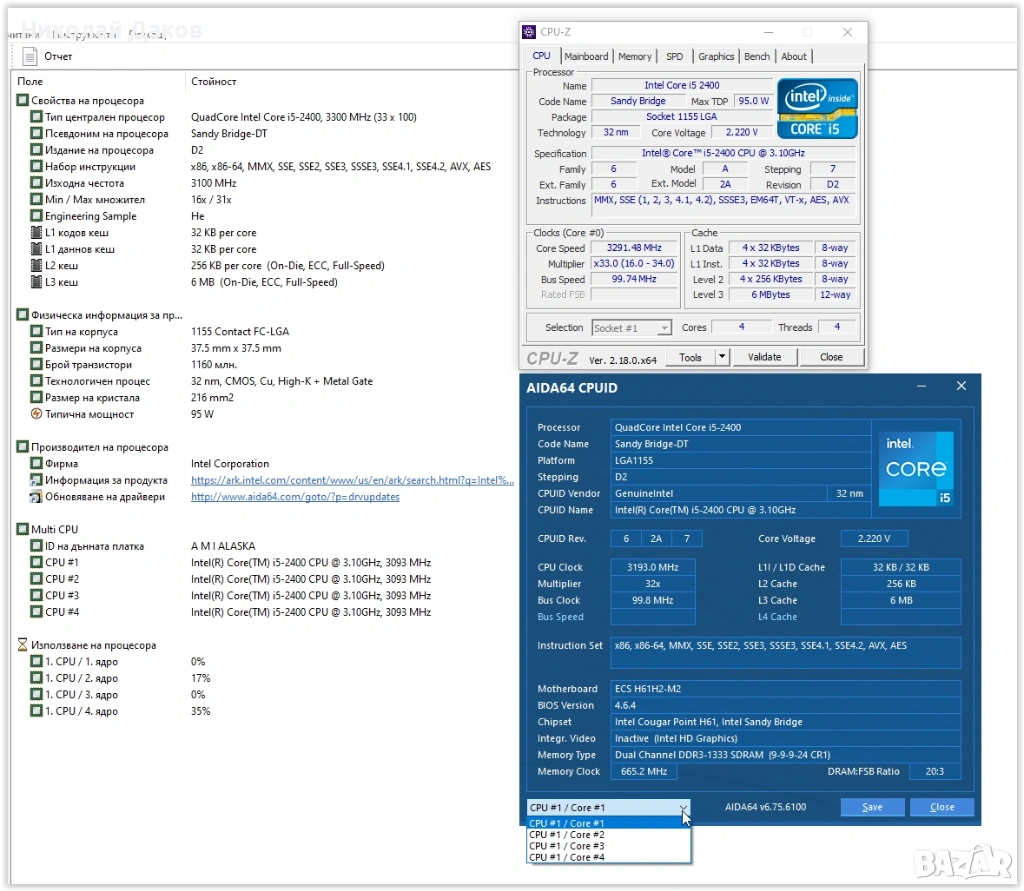Choose CPU #1 / Core #3 from the list
Viewport: 1024px width, 891px height.
coord(567,846)
